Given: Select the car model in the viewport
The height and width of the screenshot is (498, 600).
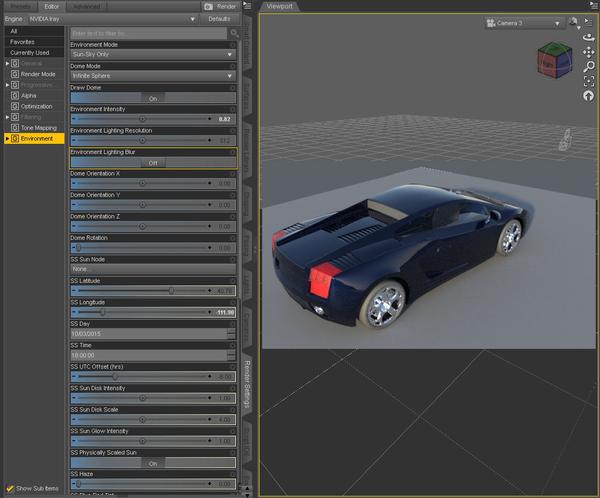Looking at the screenshot, I should [x=400, y=255].
